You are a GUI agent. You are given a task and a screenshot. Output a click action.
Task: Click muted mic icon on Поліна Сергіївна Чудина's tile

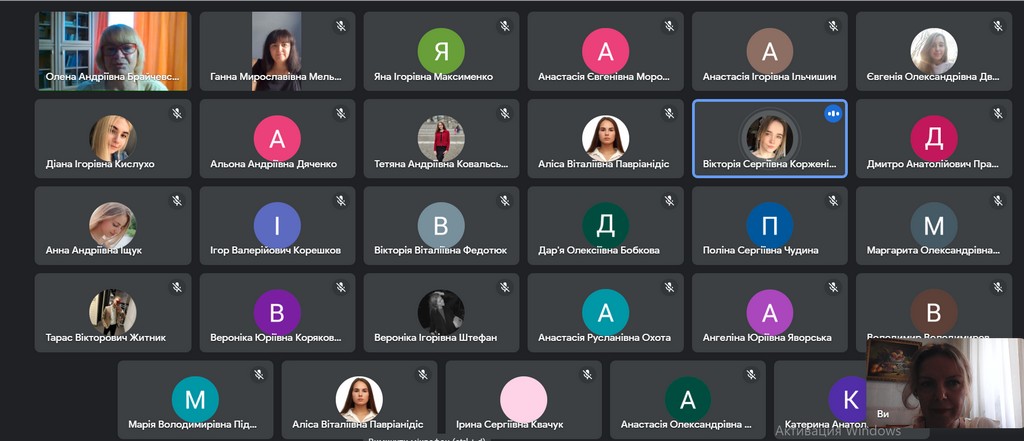[832, 201]
